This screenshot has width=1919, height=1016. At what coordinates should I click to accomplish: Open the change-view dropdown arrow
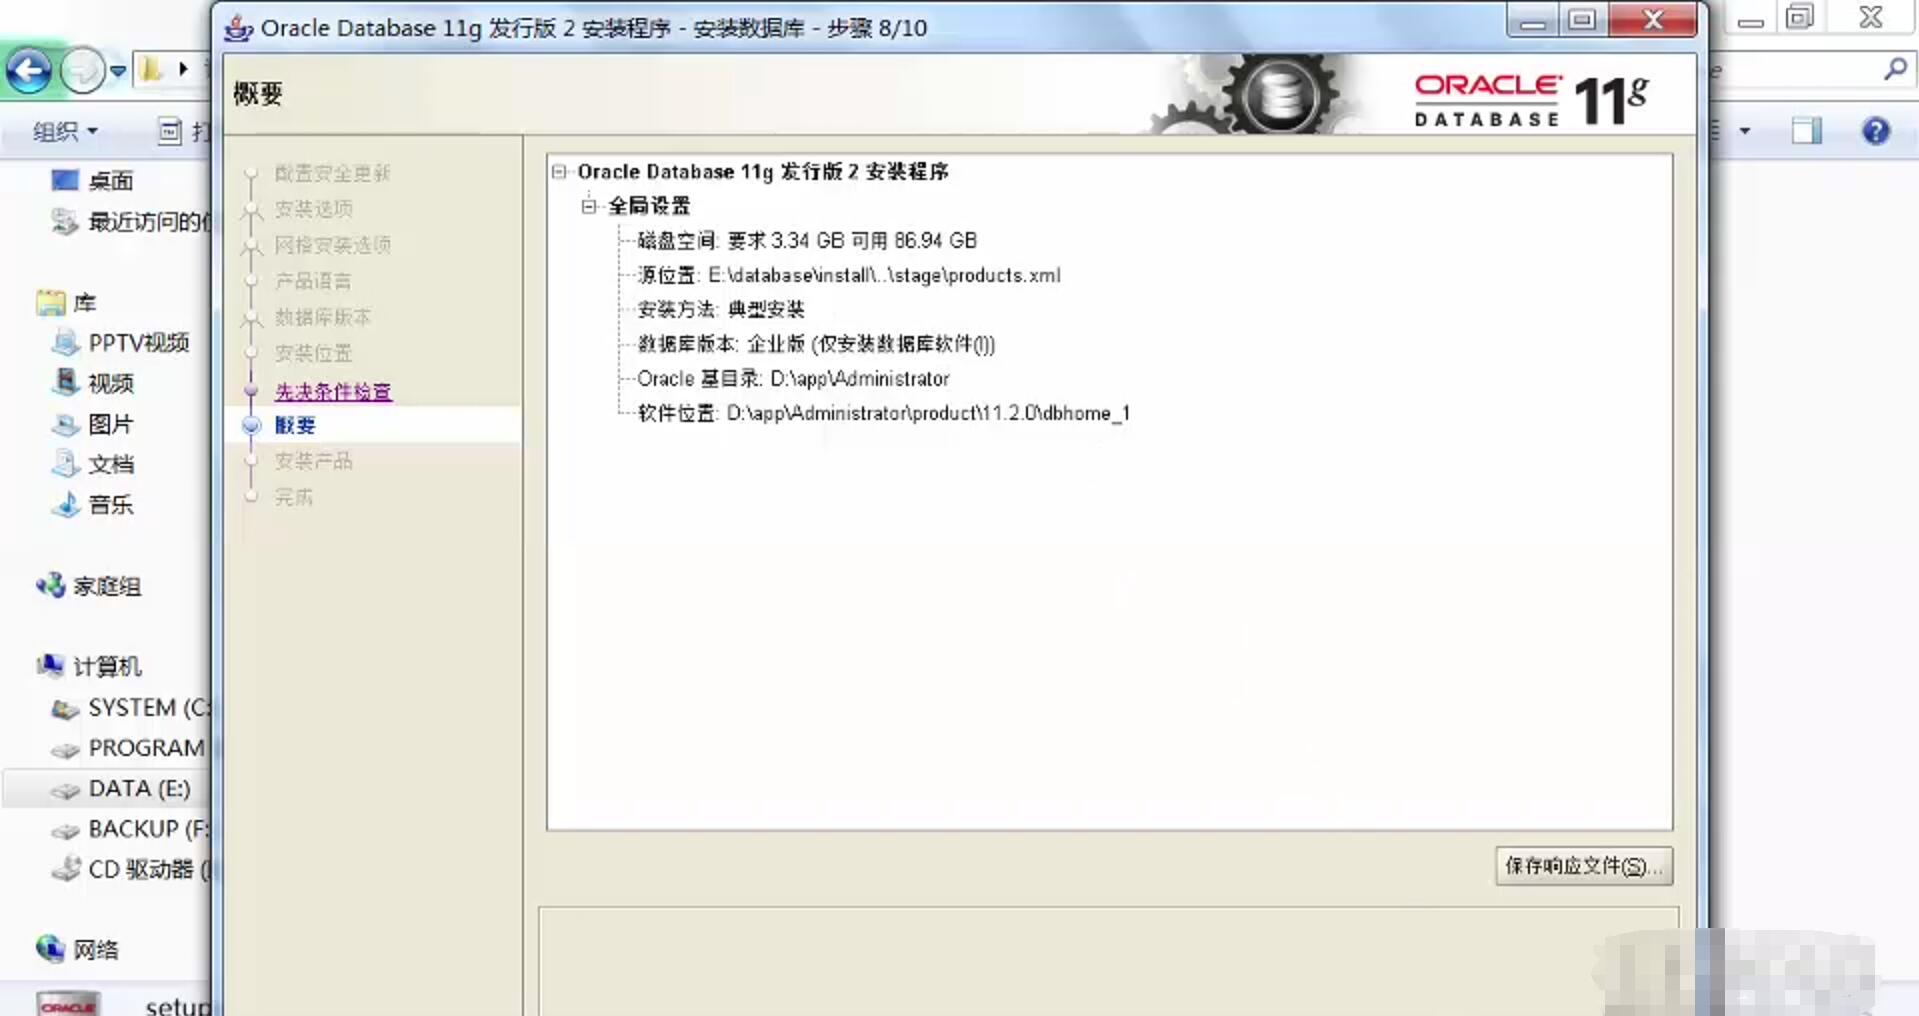(1743, 131)
